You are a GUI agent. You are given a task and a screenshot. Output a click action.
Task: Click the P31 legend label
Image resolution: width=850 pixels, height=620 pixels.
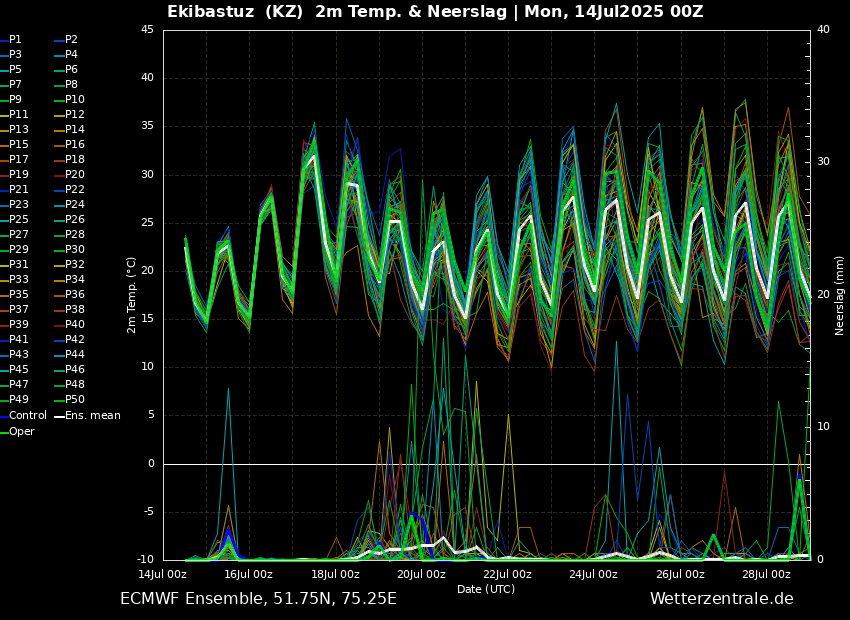point(18,264)
